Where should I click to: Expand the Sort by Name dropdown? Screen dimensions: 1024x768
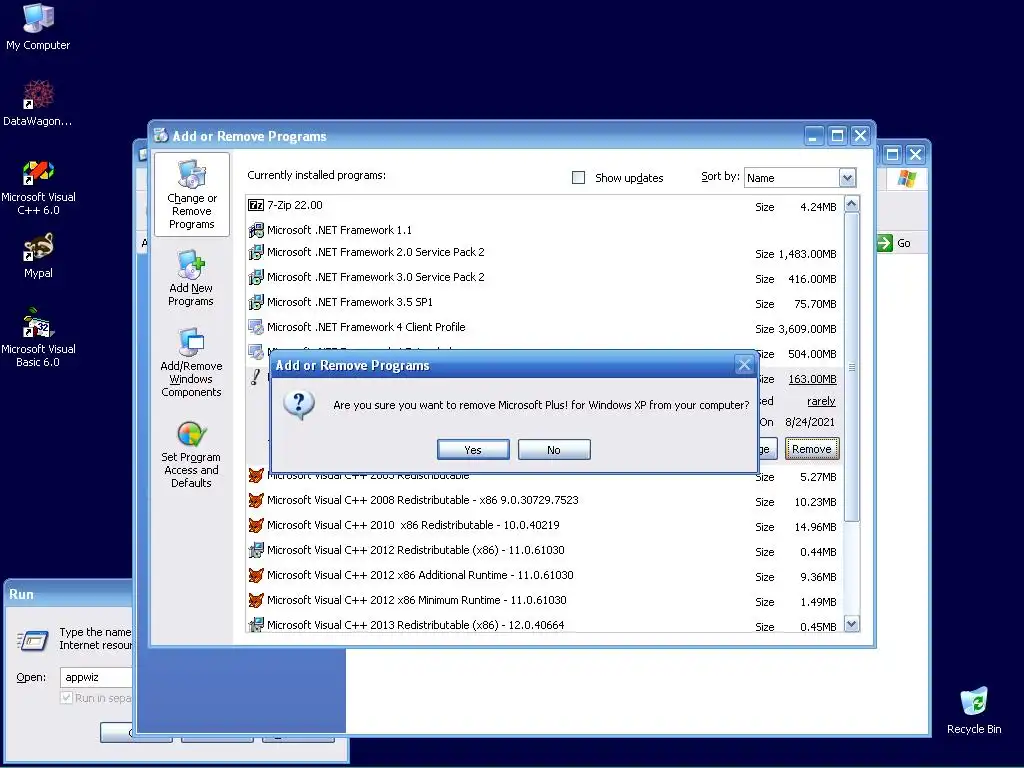click(x=847, y=178)
